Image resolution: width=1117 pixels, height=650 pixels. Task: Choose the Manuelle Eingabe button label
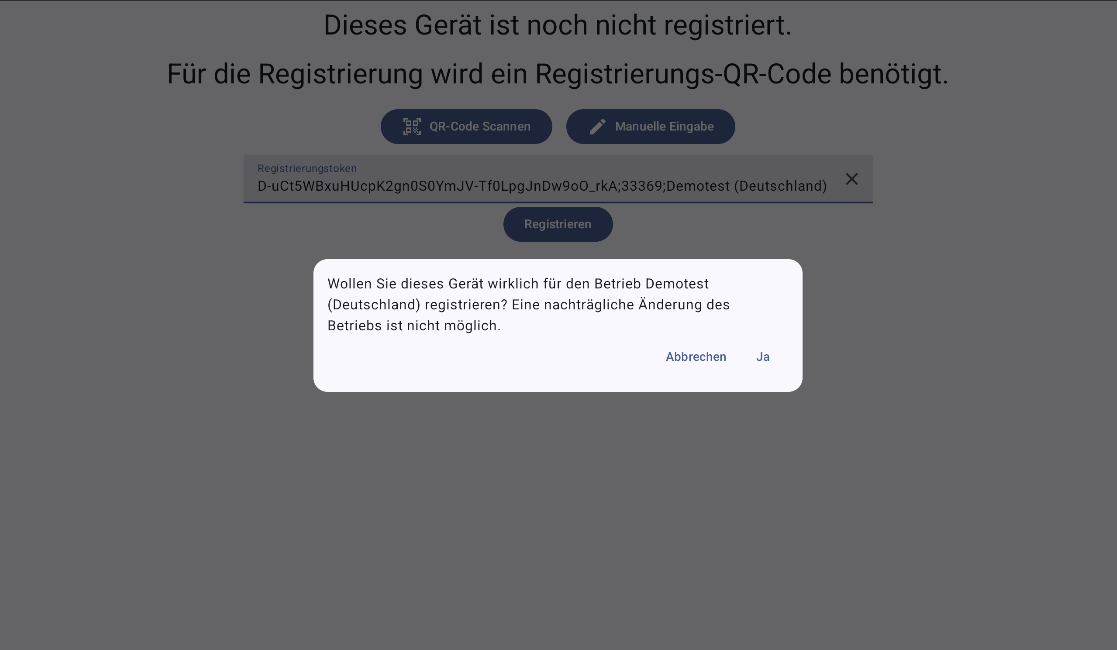(664, 127)
